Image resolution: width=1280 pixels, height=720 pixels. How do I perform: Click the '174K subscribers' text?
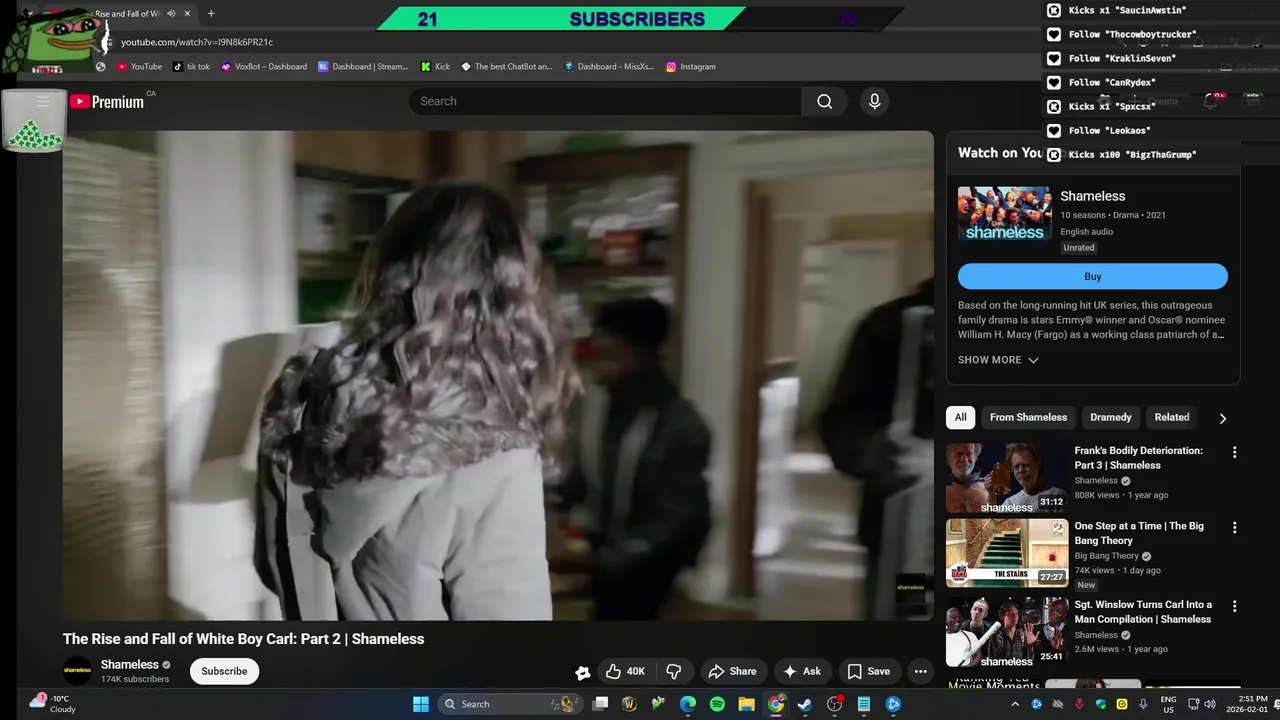[135, 679]
